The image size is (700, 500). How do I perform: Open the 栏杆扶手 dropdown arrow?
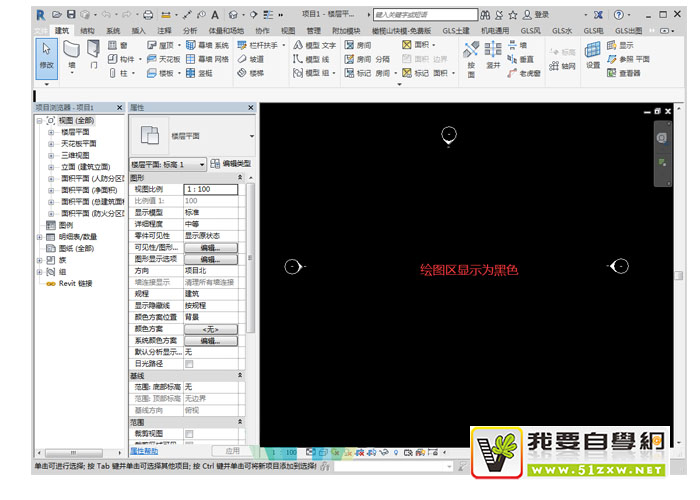click(283, 46)
